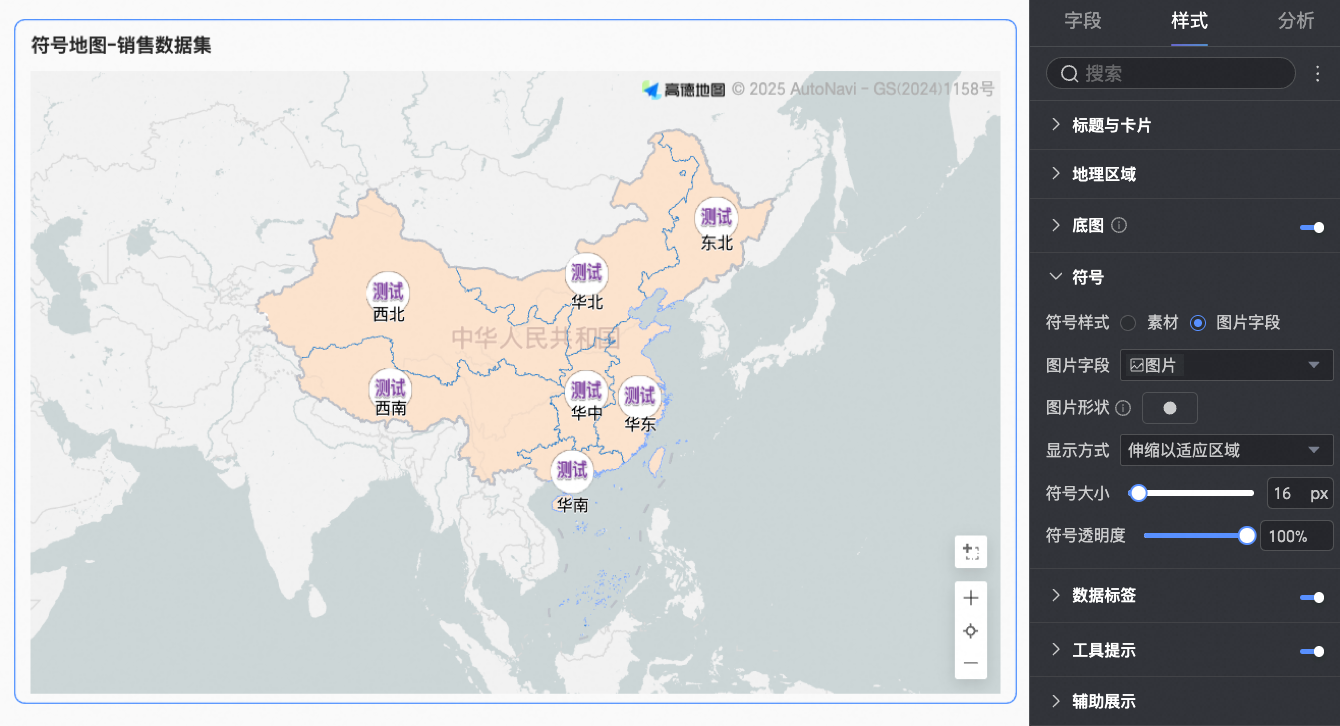Click the box-select zoom icon on map

coord(970,551)
